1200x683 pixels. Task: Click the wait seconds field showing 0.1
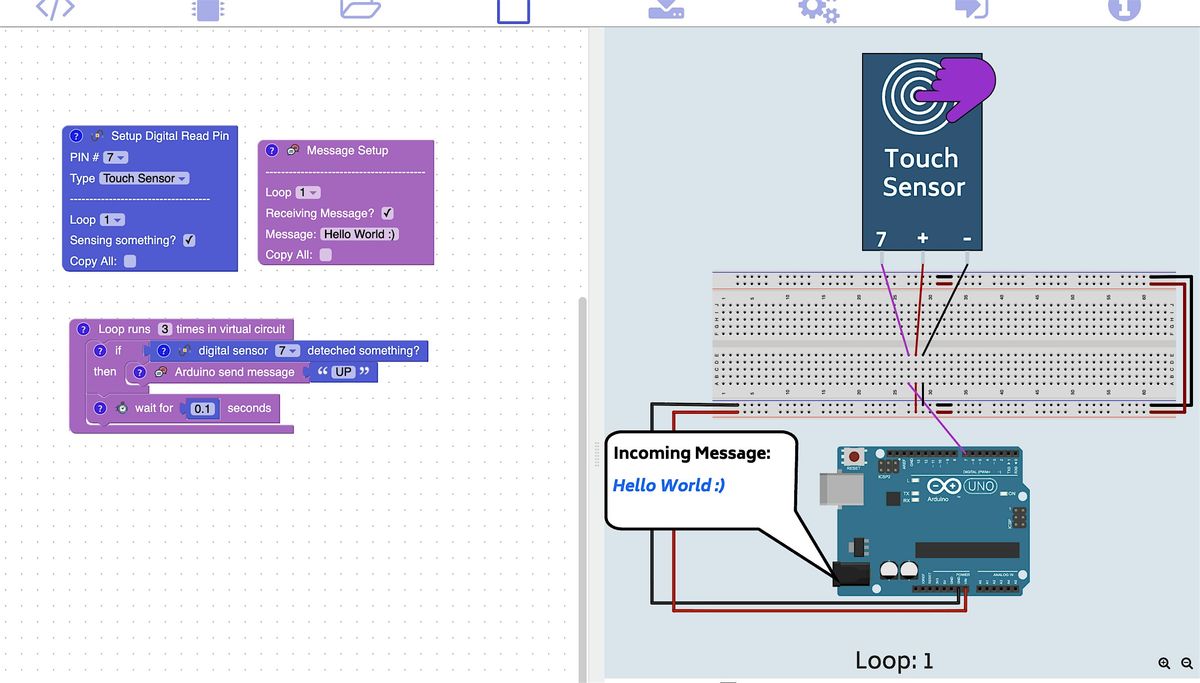(203, 409)
